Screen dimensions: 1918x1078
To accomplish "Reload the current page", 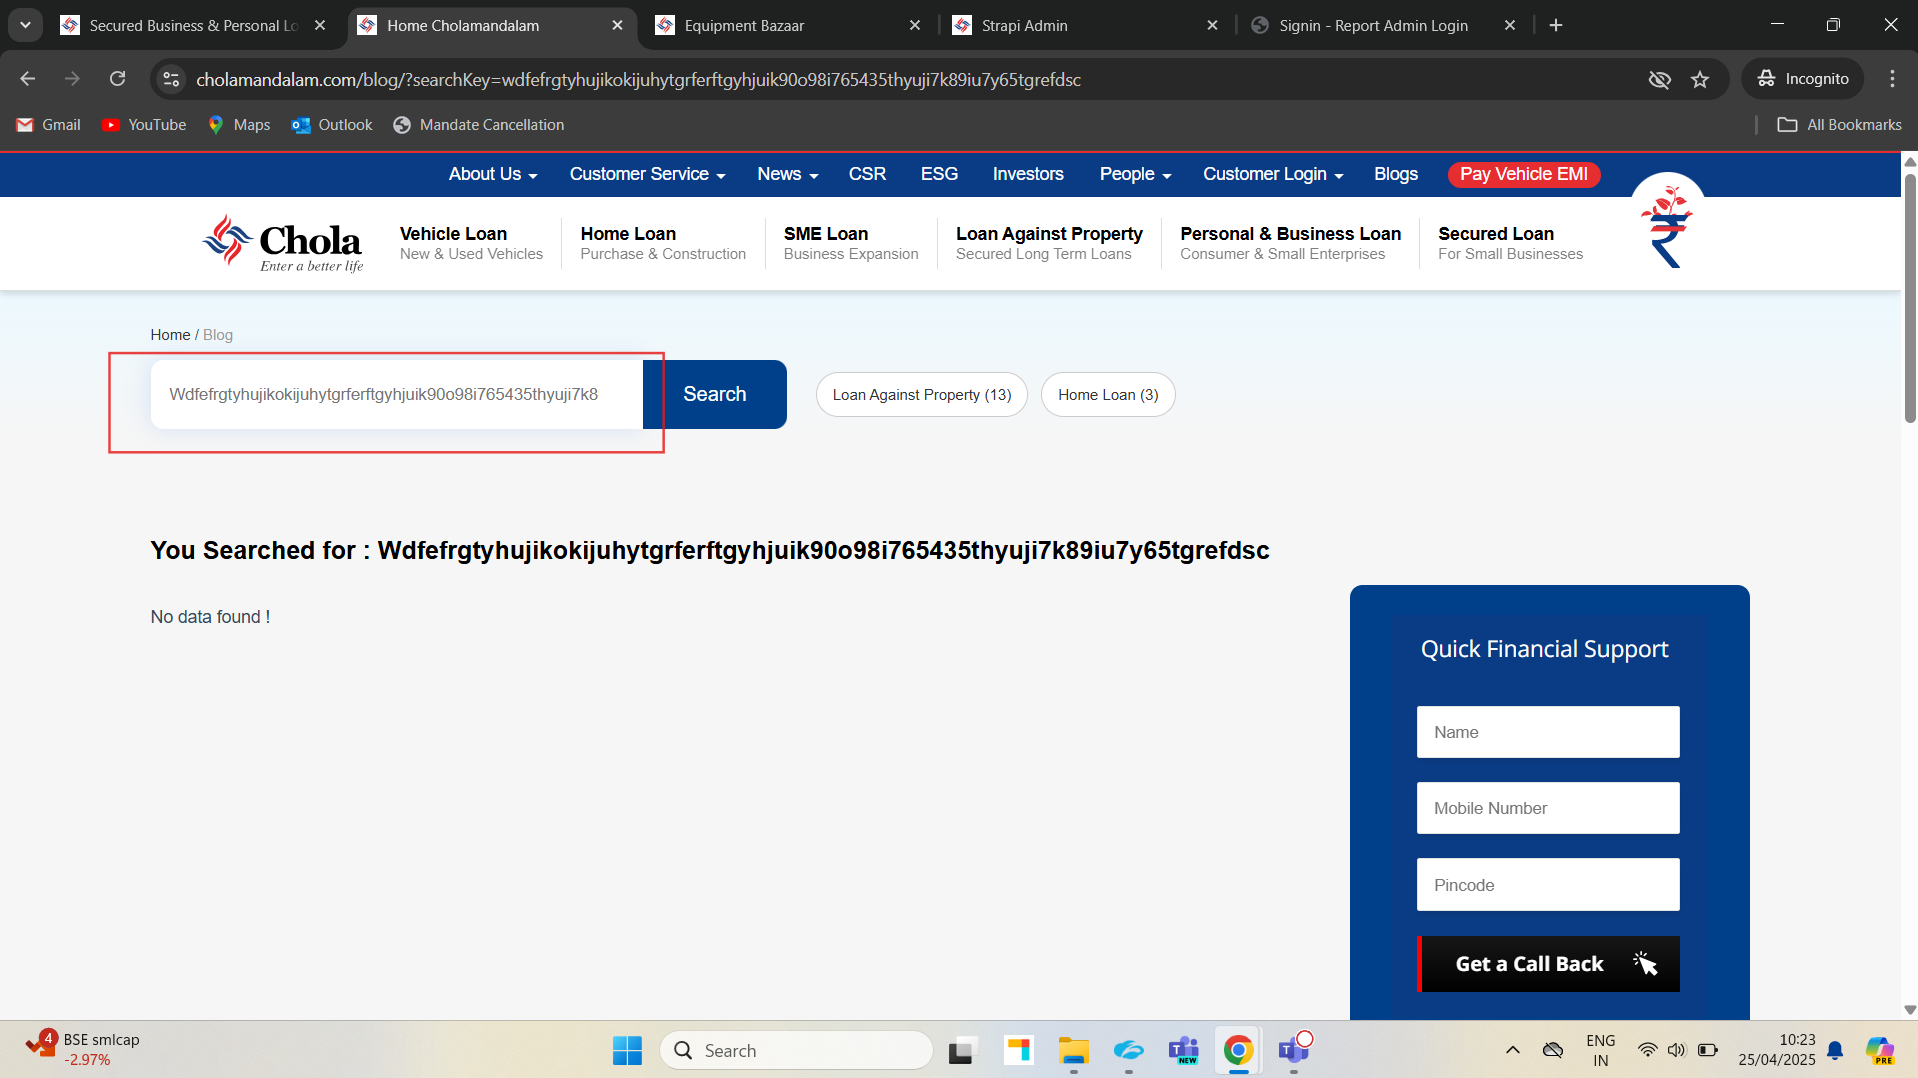I will (117, 79).
